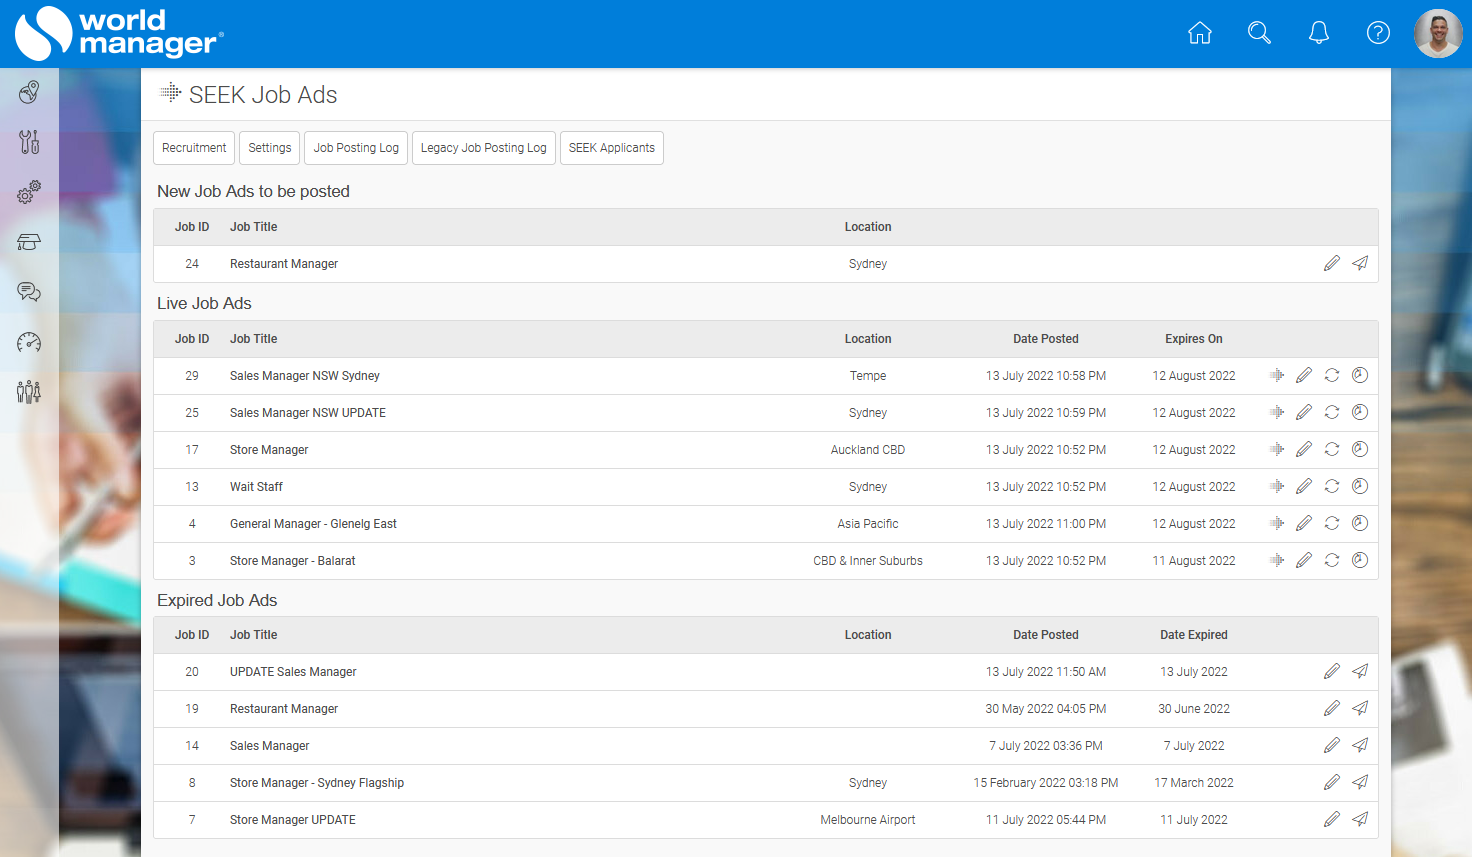Edit Store Manager - Balarat ad
This screenshot has width=1472, height=857.
[1304, 560]
